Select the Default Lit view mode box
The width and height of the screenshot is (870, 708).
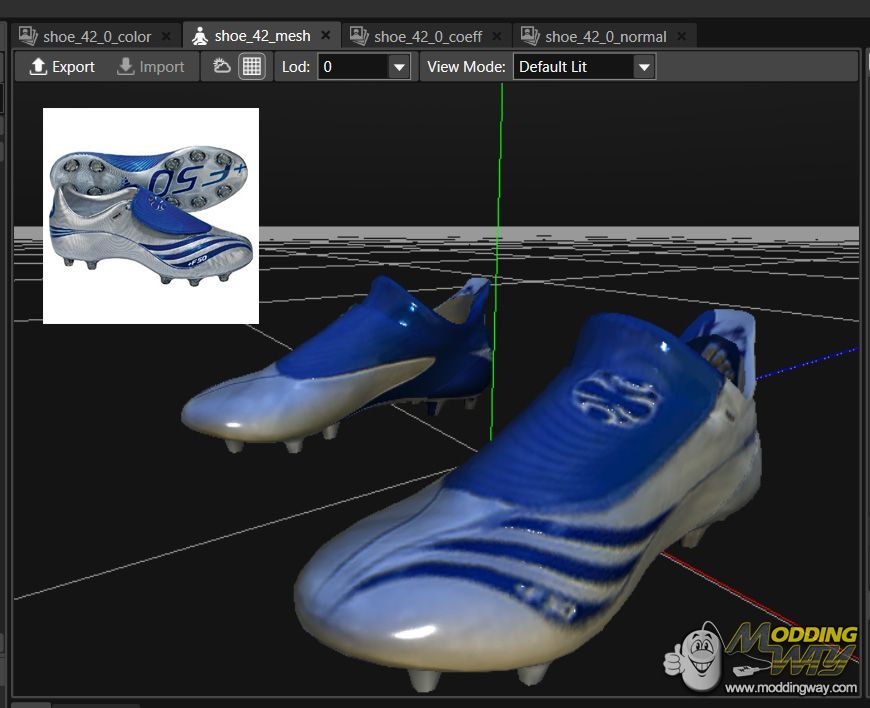coord(573,67)
